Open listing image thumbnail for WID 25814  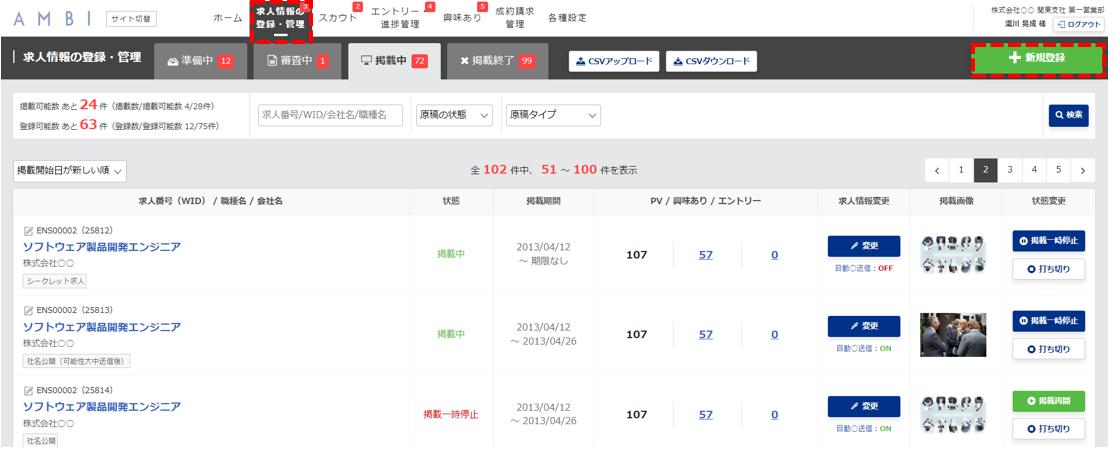(x=953, y=415)
